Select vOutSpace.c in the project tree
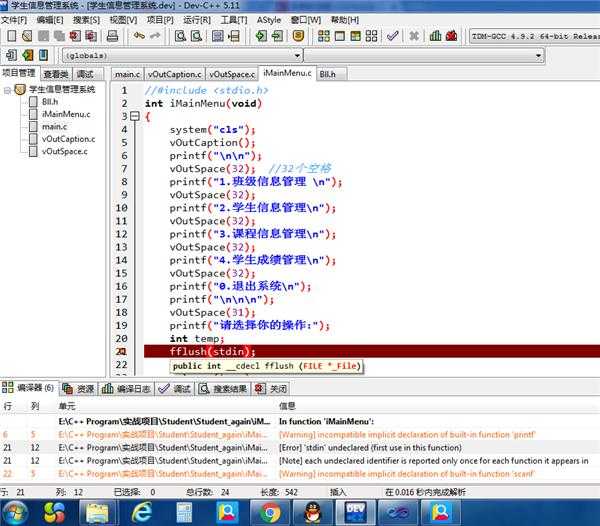This screenshot has width=600, height=526. click(64, 151)
